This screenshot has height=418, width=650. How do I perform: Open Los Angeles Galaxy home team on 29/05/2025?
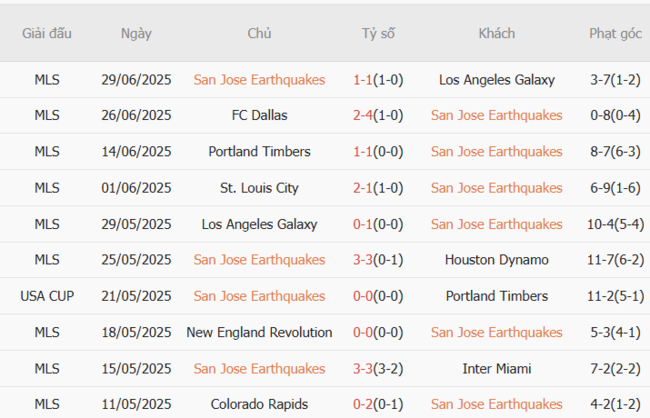[x=259, y=224]
